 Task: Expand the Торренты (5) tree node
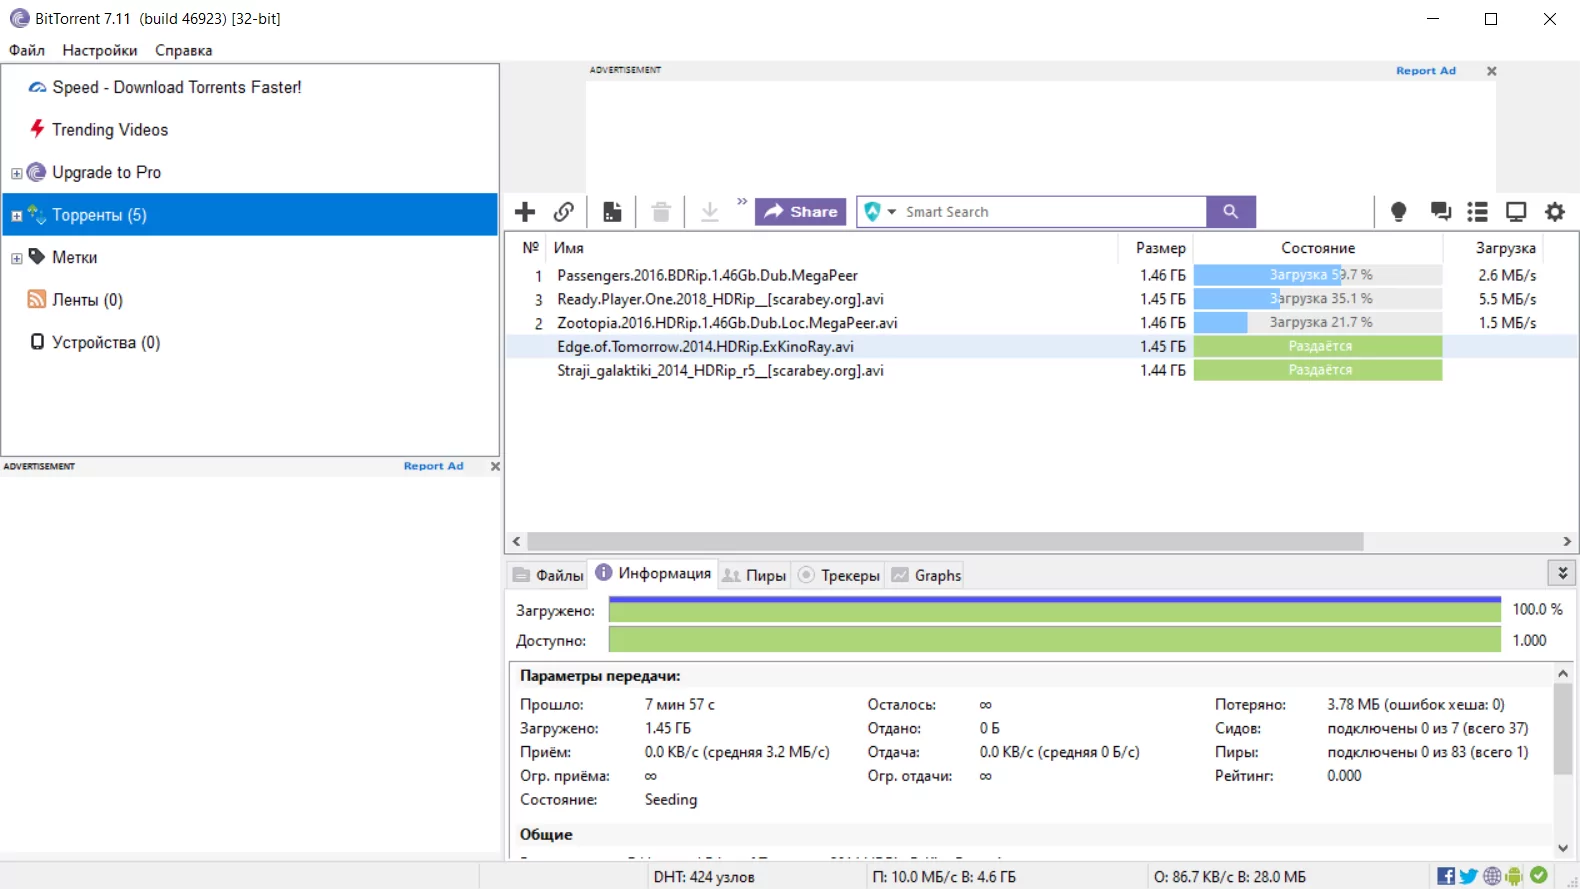tap(16, 216)
